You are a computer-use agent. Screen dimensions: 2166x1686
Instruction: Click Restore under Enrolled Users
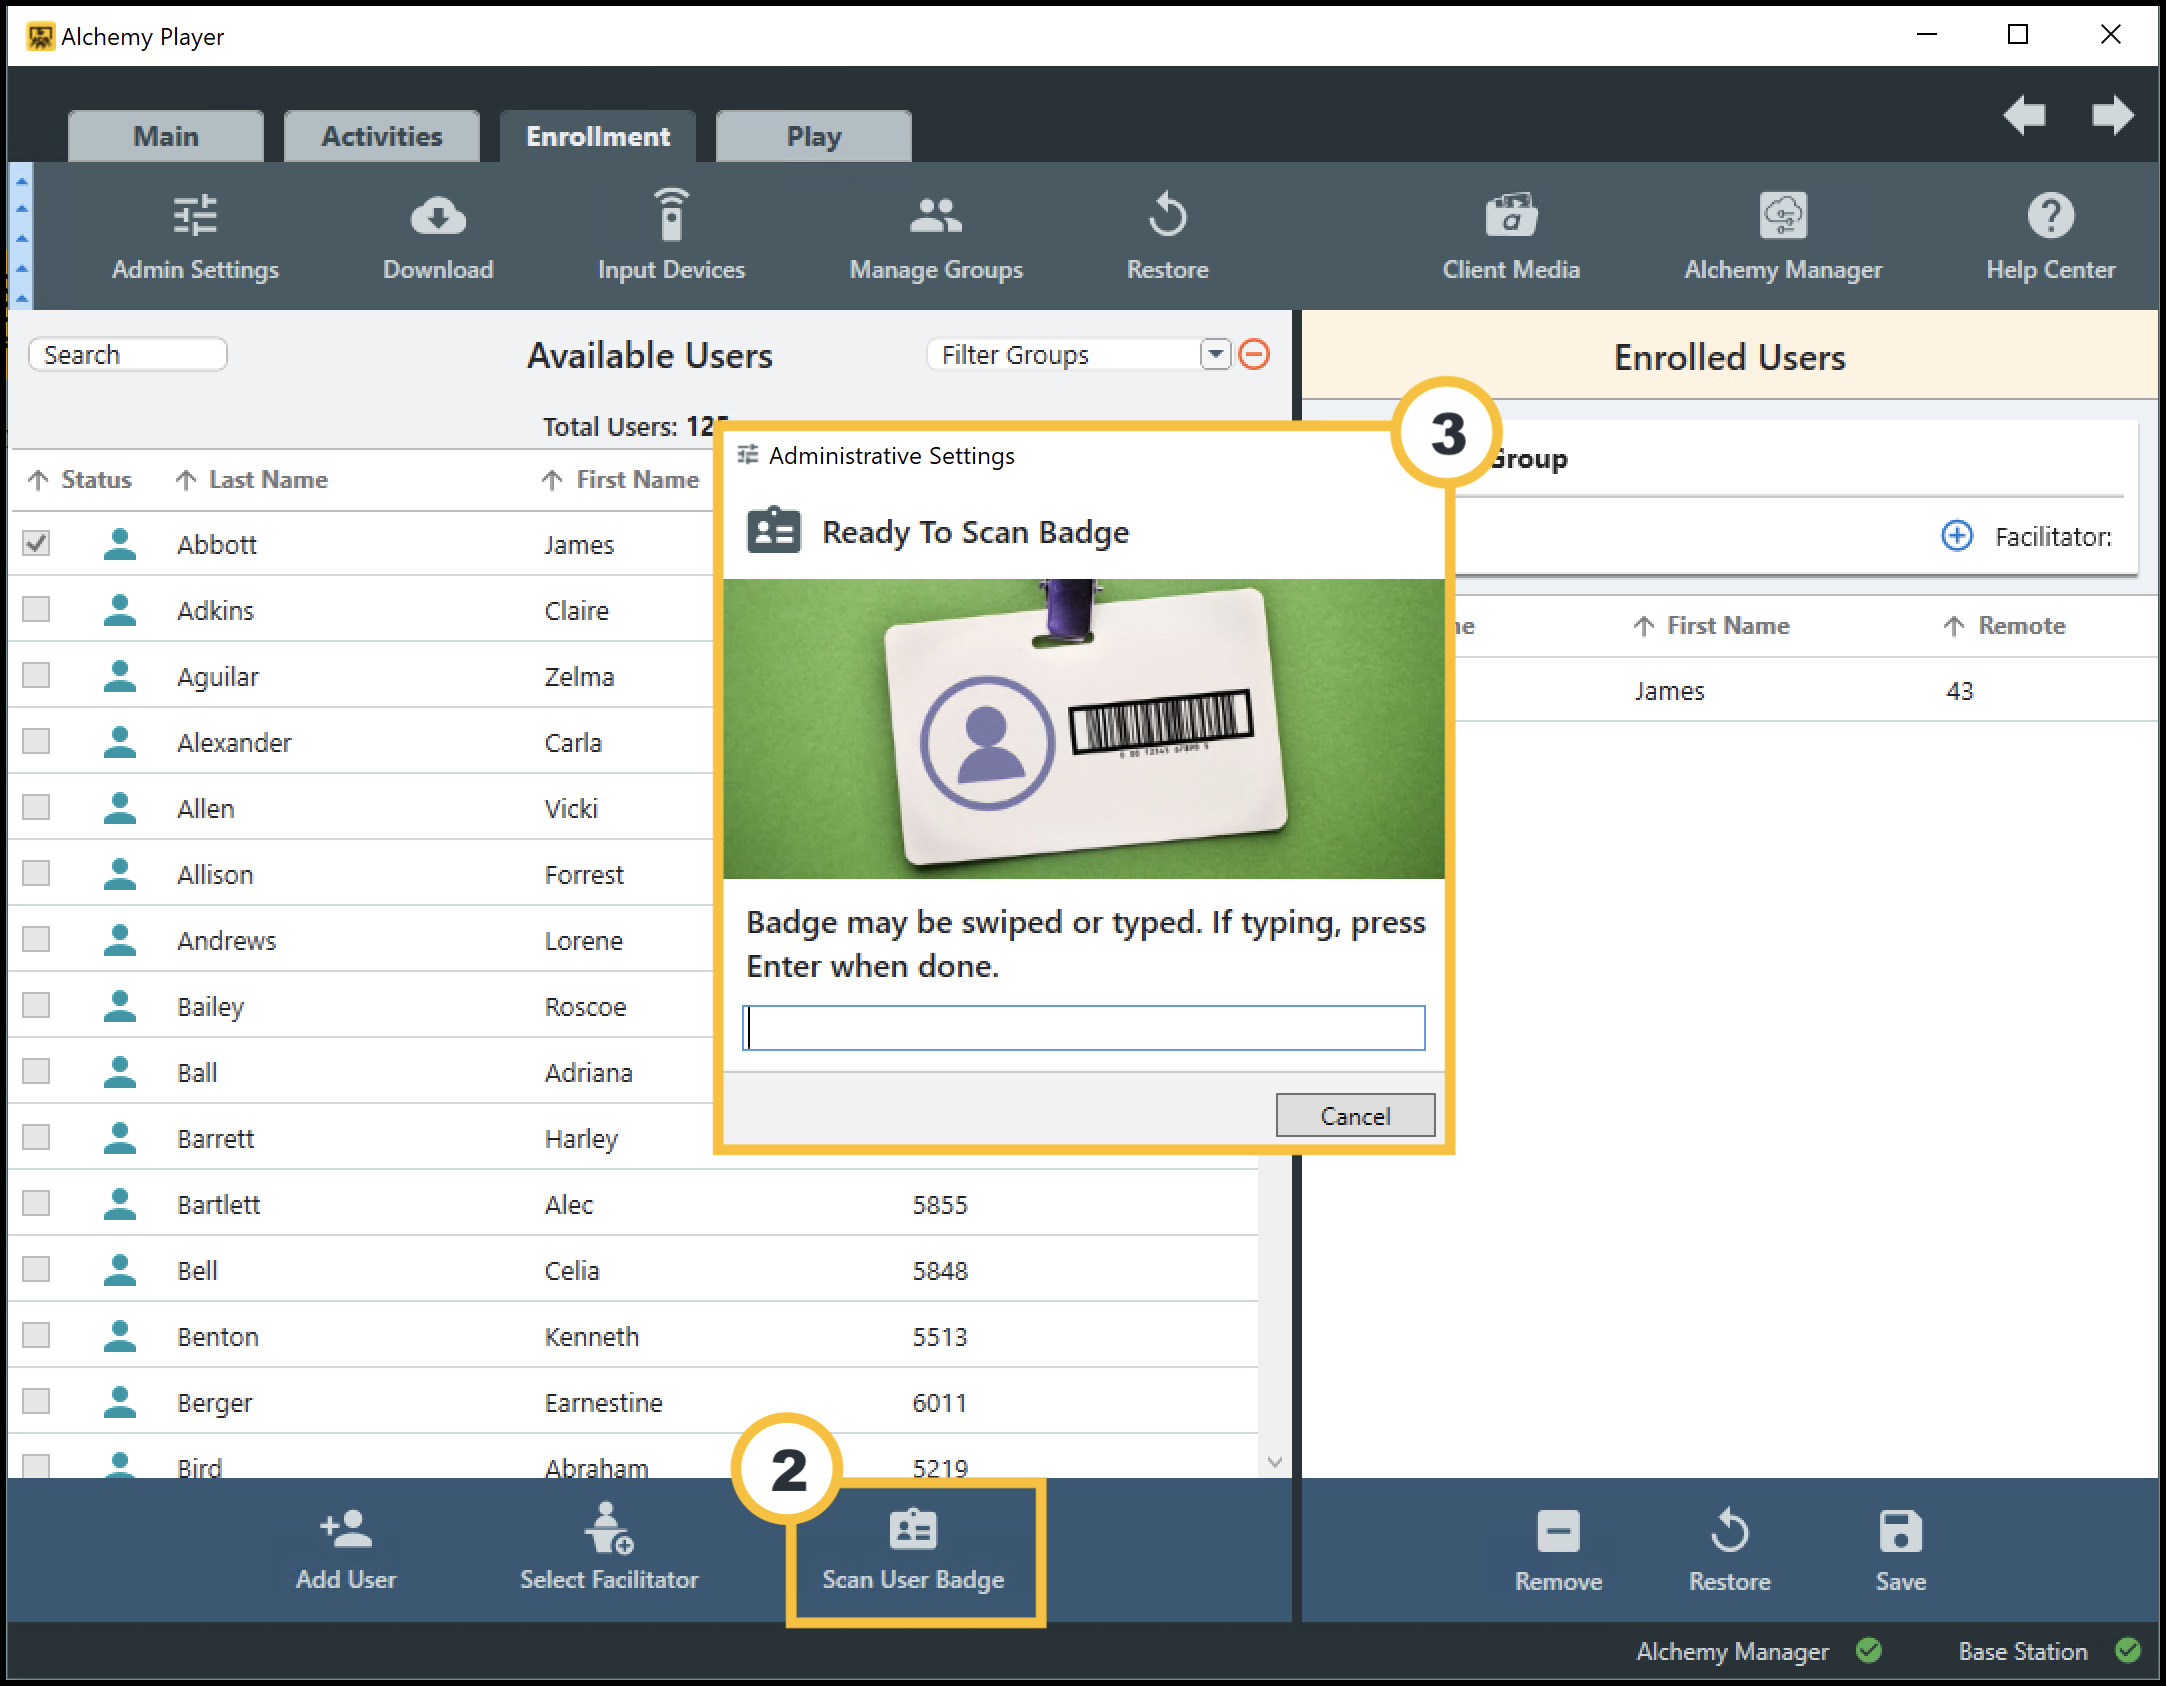pyautogui.click(x=1729, y=1551)
